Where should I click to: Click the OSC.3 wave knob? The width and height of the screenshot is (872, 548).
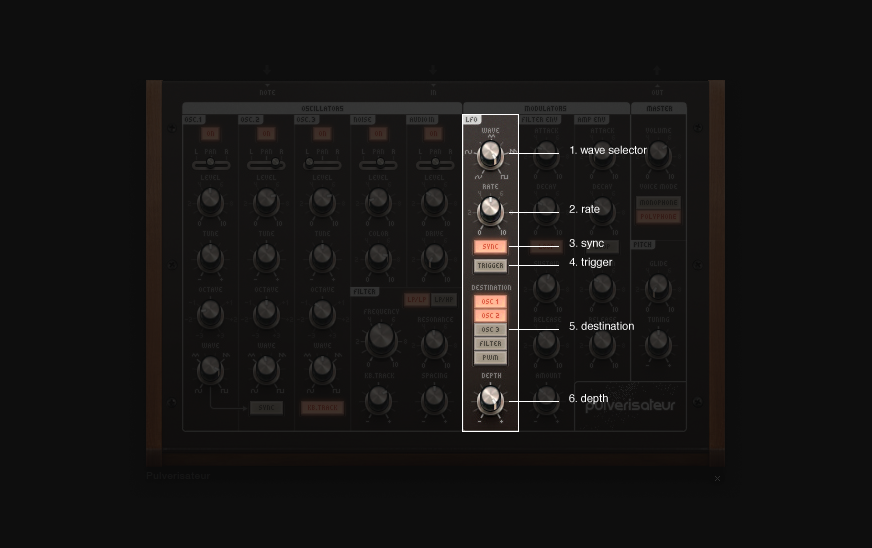coord(323,368)
